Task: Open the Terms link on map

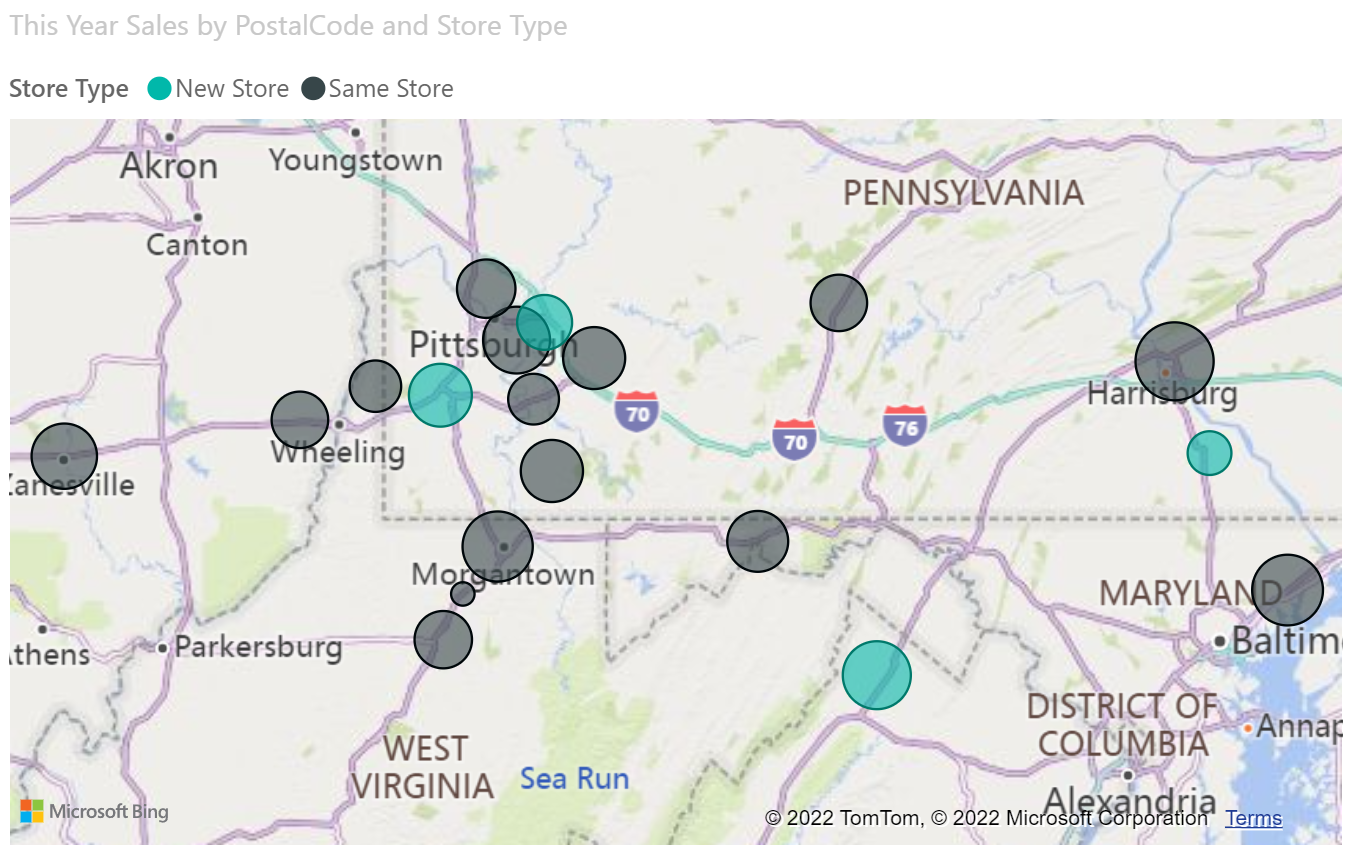Action: click(x=1253, y=818)
